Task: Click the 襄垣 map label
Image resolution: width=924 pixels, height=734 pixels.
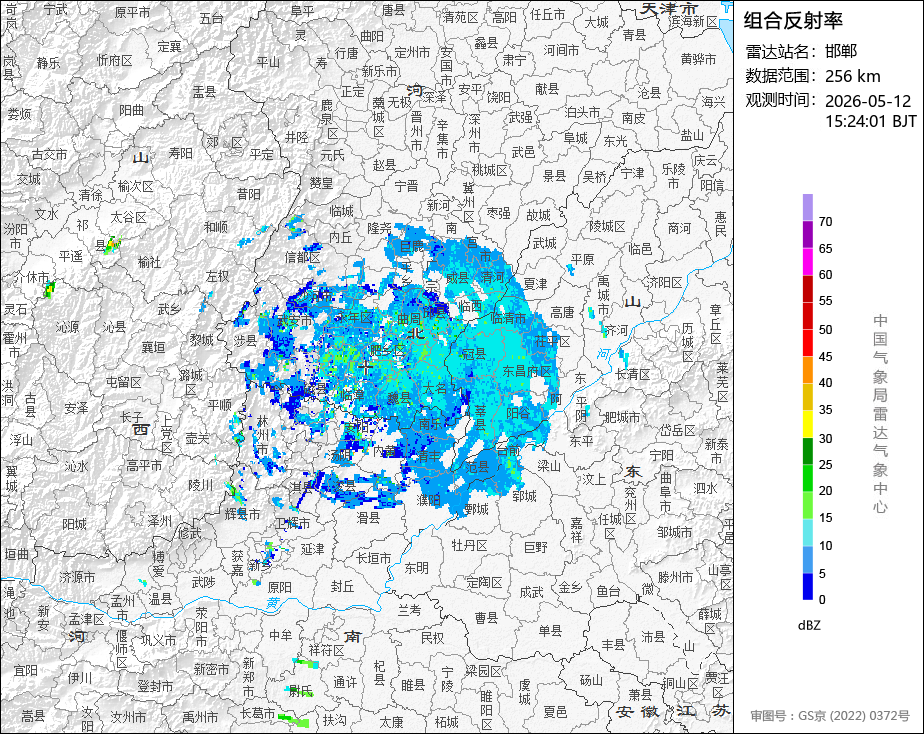Action: [x=153, y=347]
